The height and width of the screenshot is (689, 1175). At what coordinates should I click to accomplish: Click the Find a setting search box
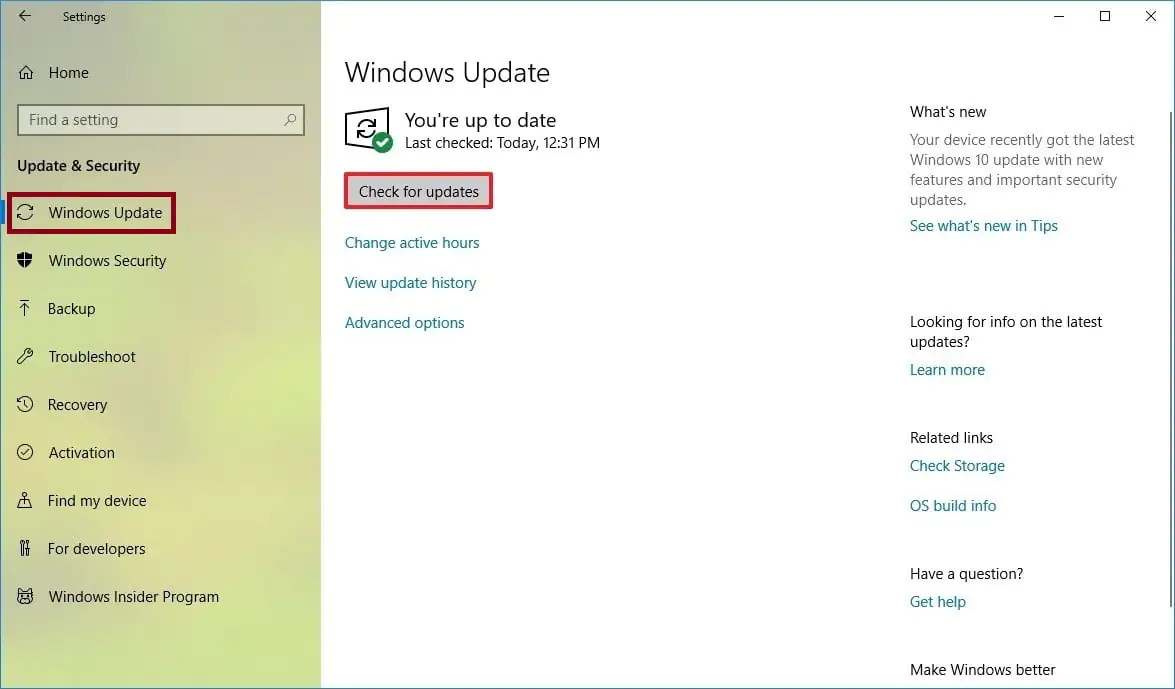tap(160, 119)
